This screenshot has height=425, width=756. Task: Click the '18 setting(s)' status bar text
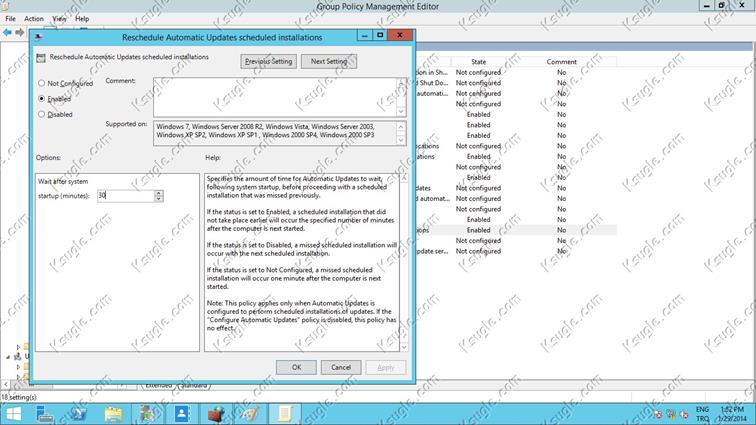click(x=19, y=397)
